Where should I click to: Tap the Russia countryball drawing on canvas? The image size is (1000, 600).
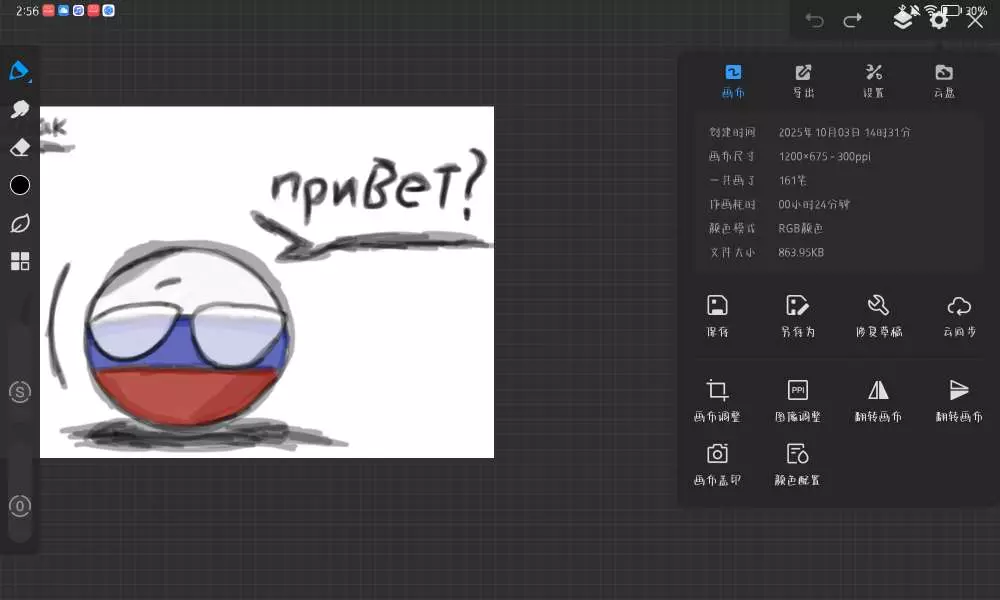point(188,335)
